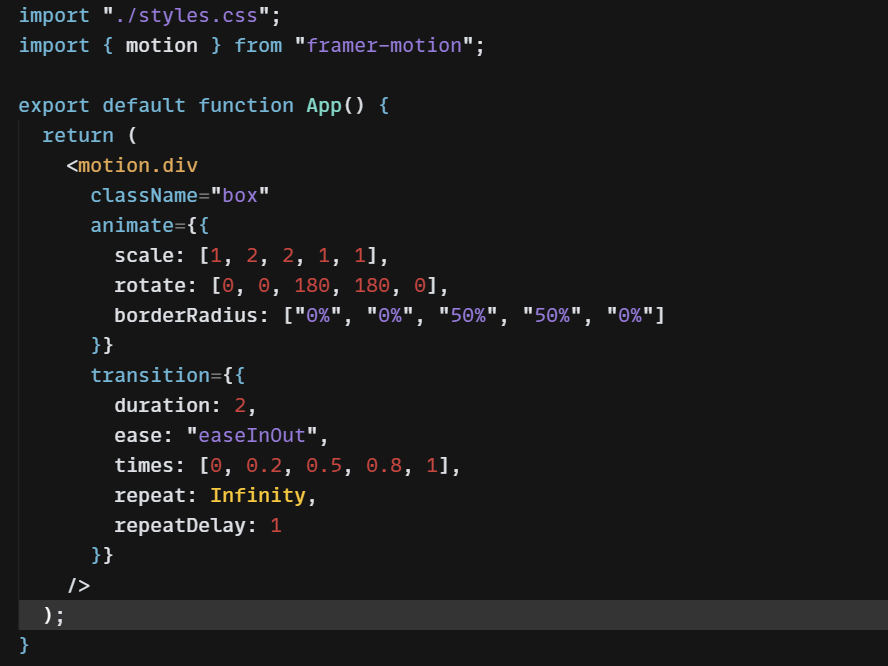
Task: Click the "easeInOut" string value
Action: pyautogui.click(x=251, y=436)
